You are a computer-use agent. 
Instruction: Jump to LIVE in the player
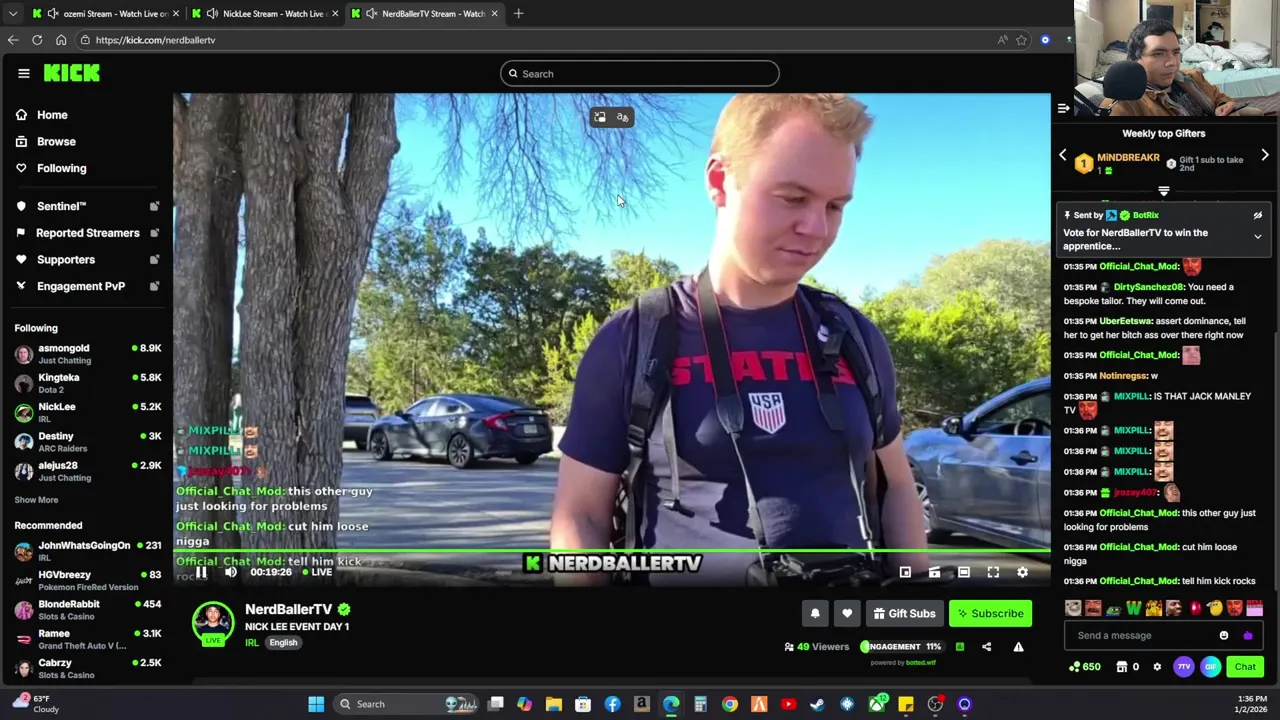point(316,573)
